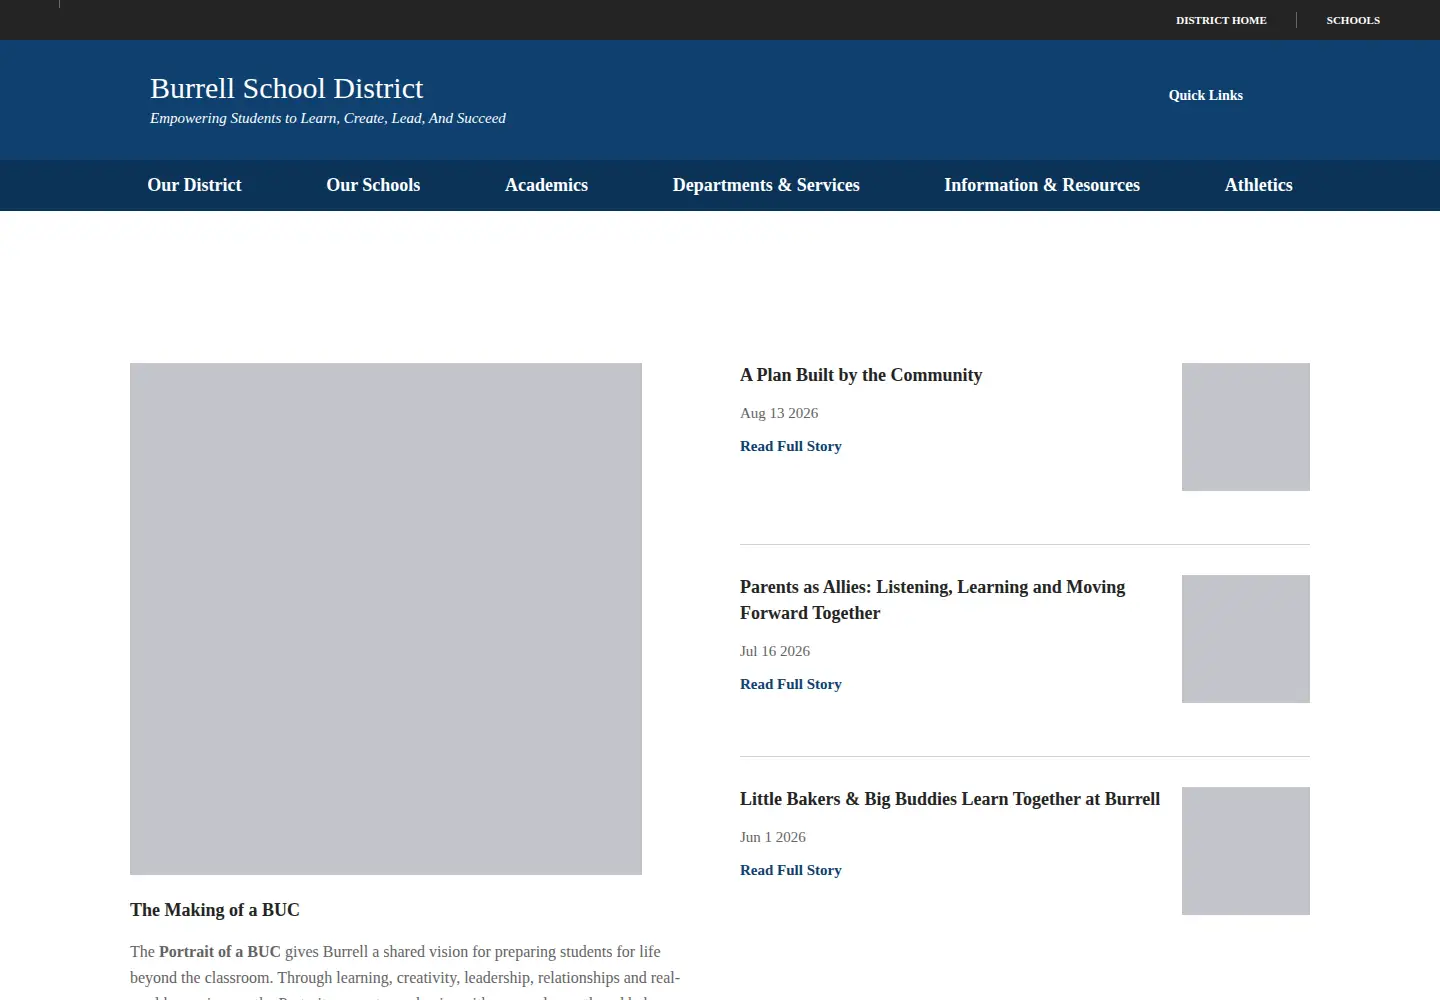
Task: Click the large featured story image
Action: click(386, 619)
